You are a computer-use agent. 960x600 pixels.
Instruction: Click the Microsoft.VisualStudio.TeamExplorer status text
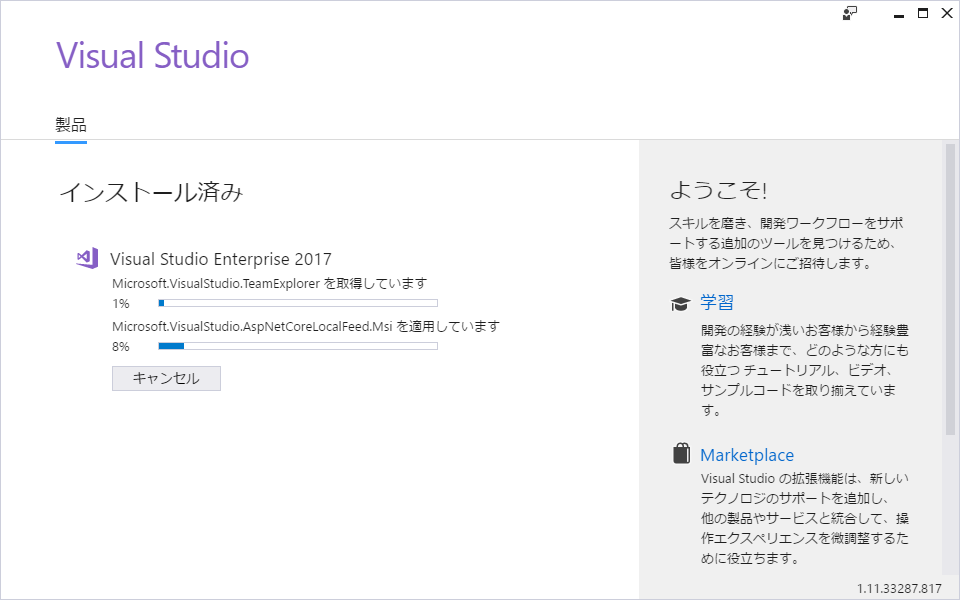pos(269,283)
